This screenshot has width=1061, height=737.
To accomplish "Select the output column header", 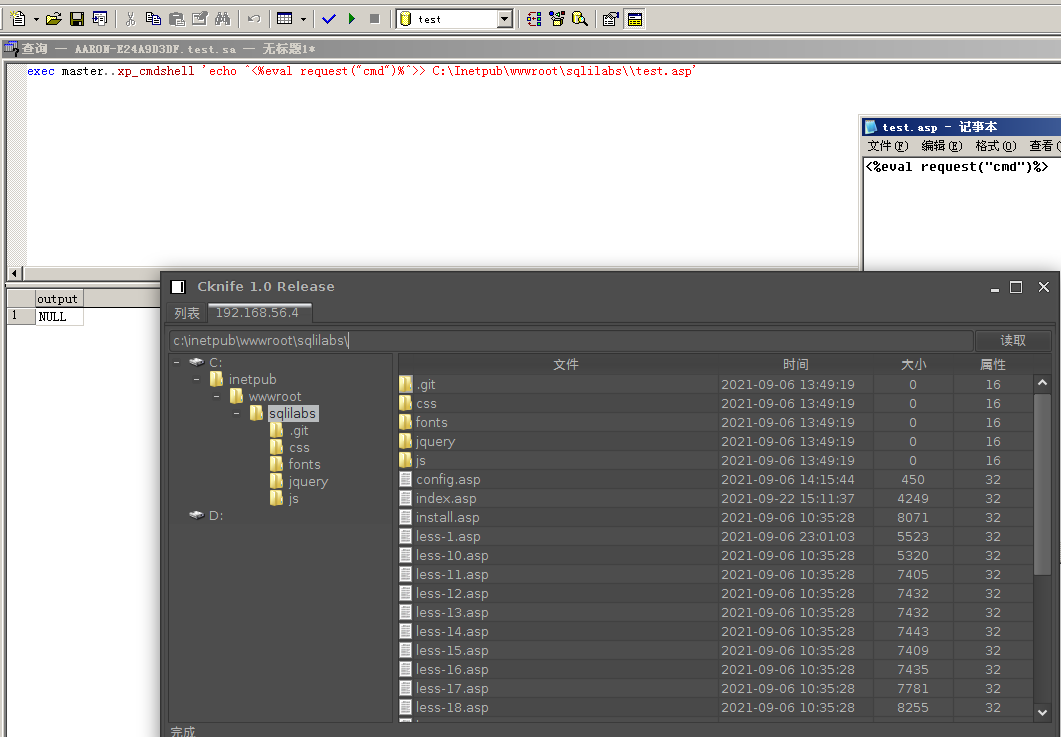I will [58, 298].
